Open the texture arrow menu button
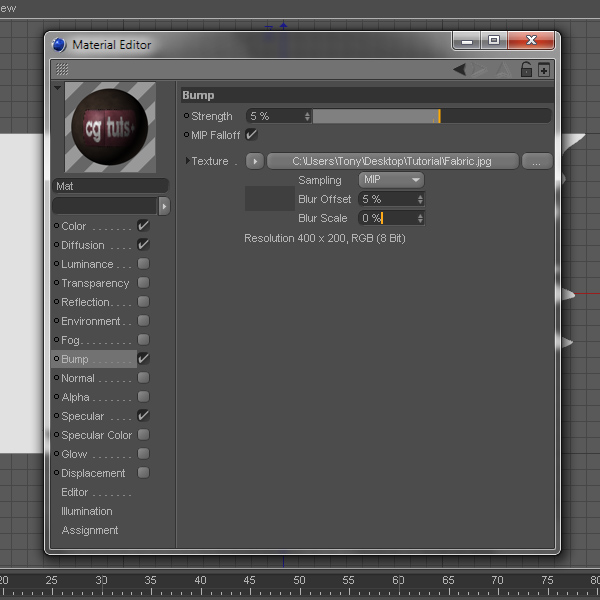The width and height of the screenshot is (600, 600). (x=255, y=161)
